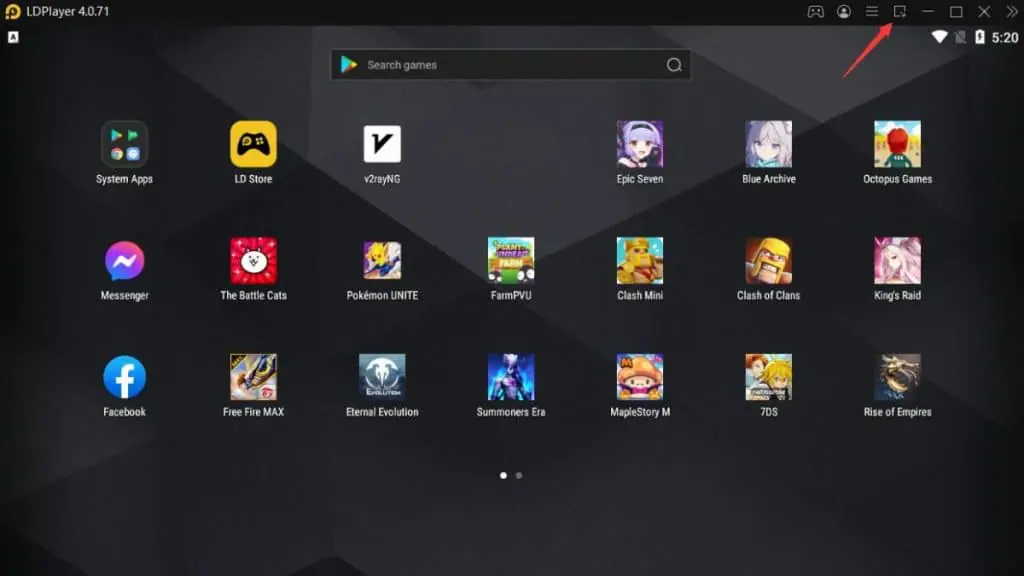Open the multi-instance window icon
Viewport: 1024px width, 576px height.
898,11
